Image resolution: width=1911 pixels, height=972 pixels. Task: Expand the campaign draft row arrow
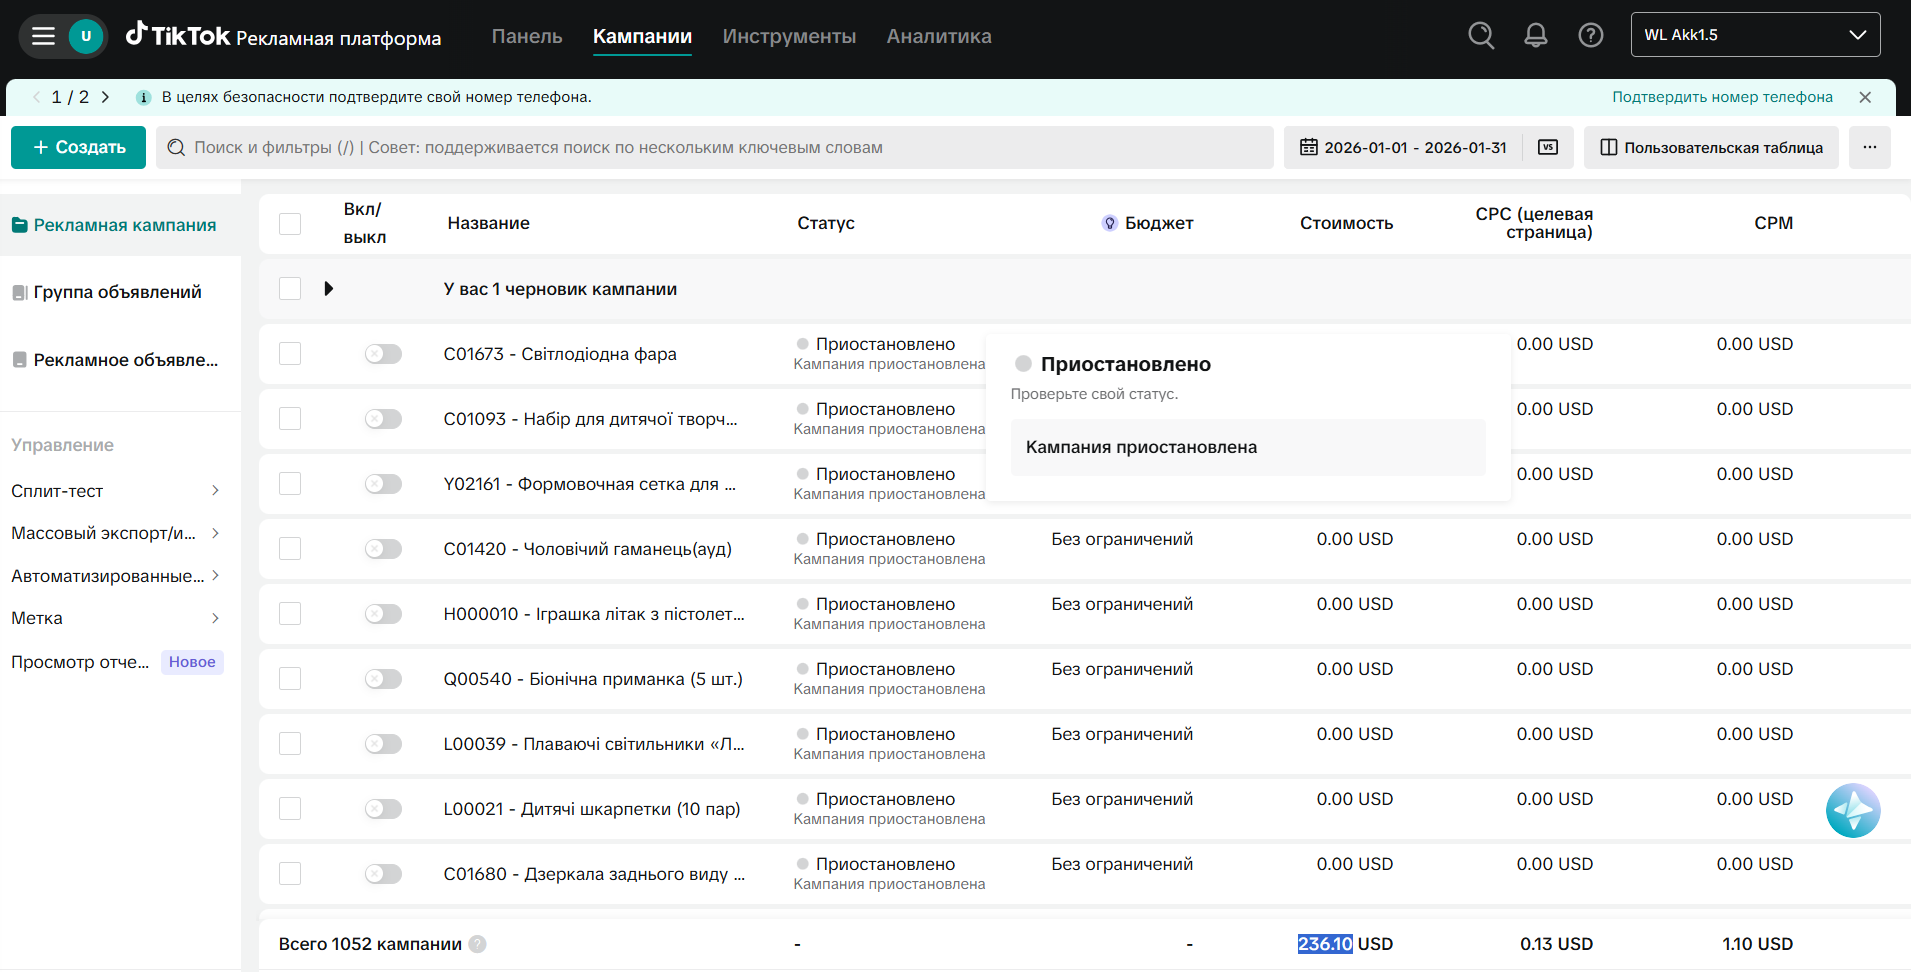pos(328,289)
